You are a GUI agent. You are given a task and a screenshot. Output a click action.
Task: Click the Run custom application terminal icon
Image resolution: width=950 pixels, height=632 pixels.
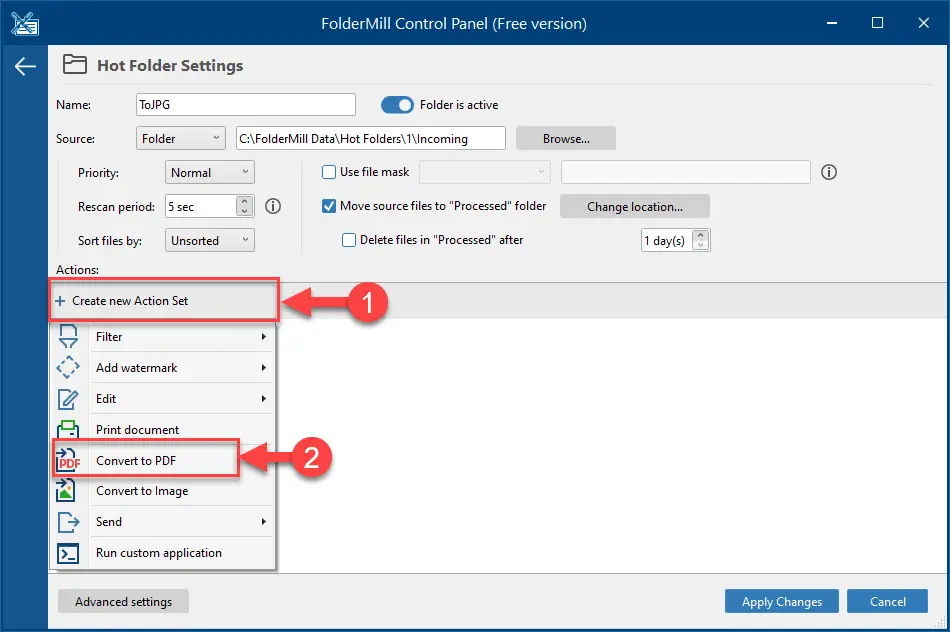point(68,553)
